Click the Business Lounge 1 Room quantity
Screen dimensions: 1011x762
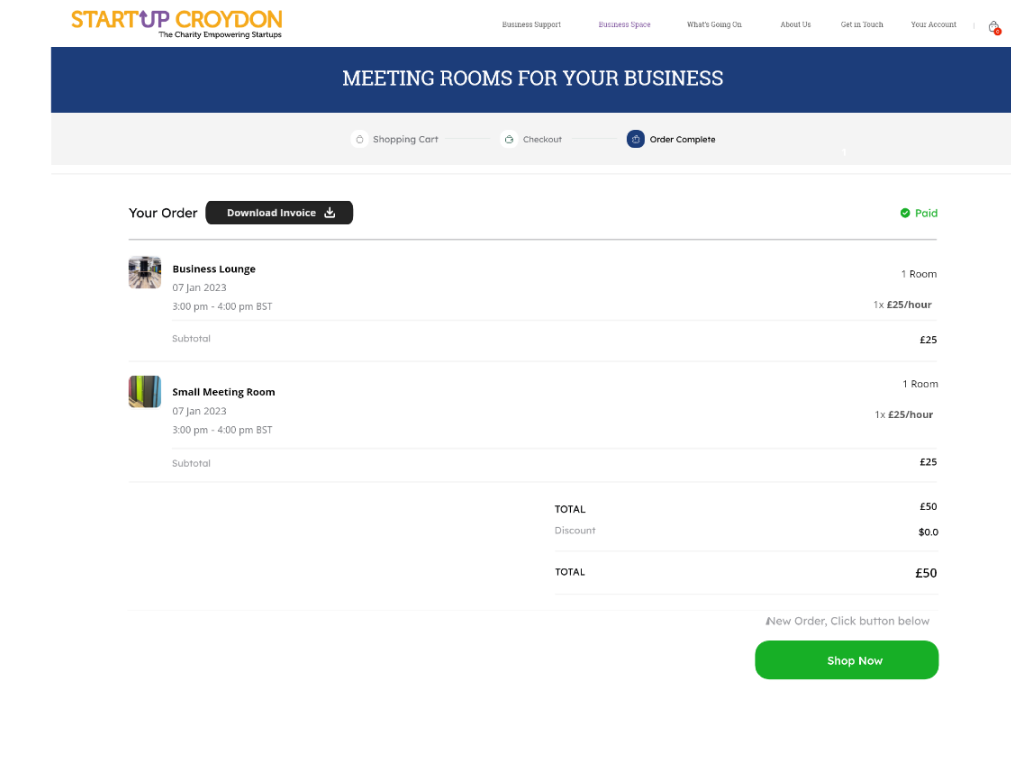(919, 274)
